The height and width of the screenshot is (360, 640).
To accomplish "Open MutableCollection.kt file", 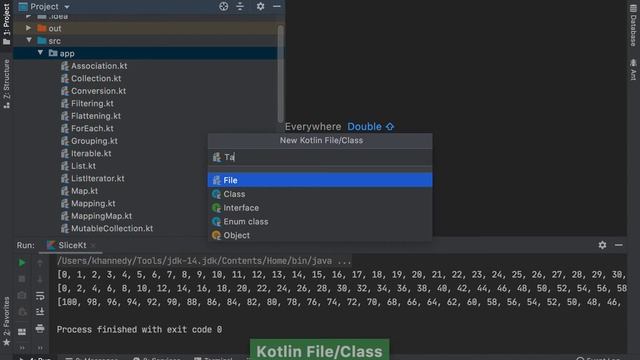I will pyautogui.click(x=112, y=229).
